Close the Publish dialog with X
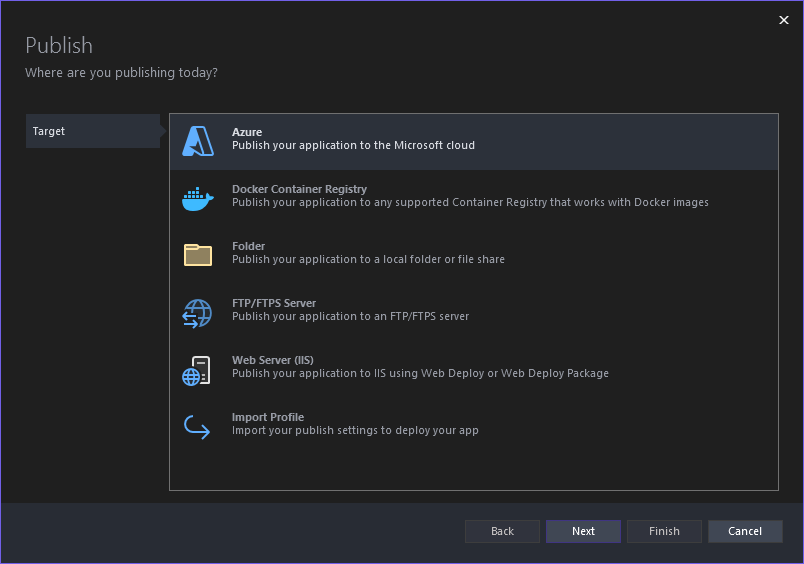This screenshot has height=564, width=804. tap(784, 20)
